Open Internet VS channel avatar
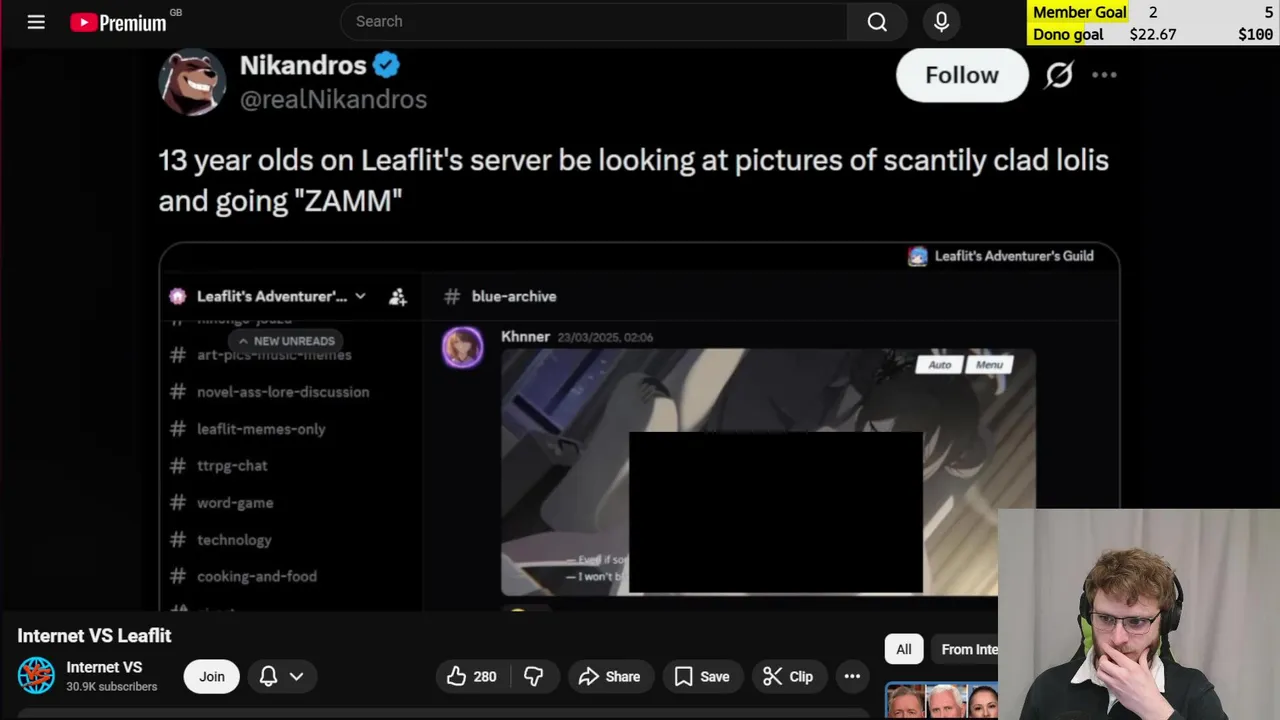 pyautogui.click(x=37, y=676)
